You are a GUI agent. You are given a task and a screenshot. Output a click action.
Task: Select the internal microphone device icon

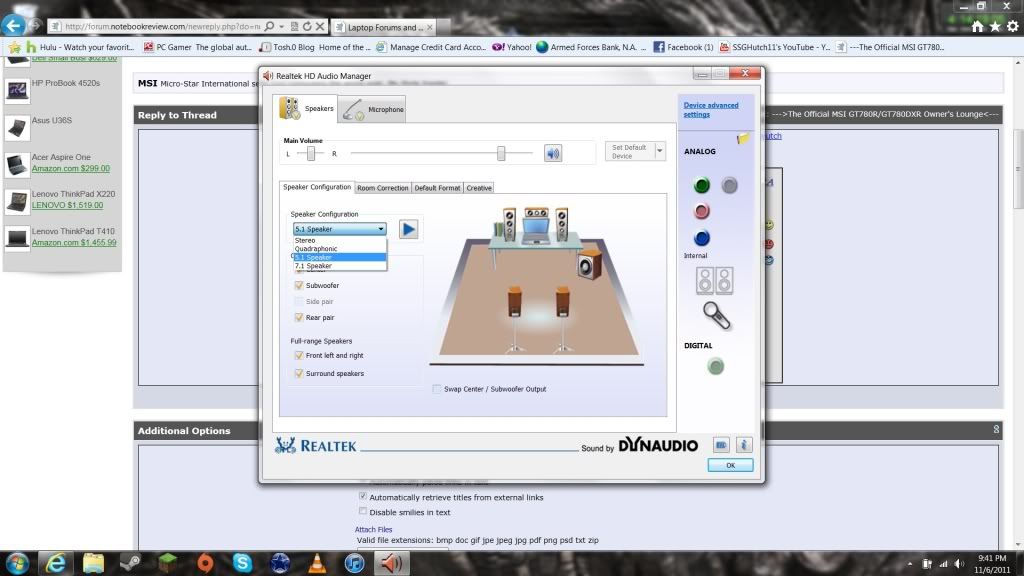[716, 316]
